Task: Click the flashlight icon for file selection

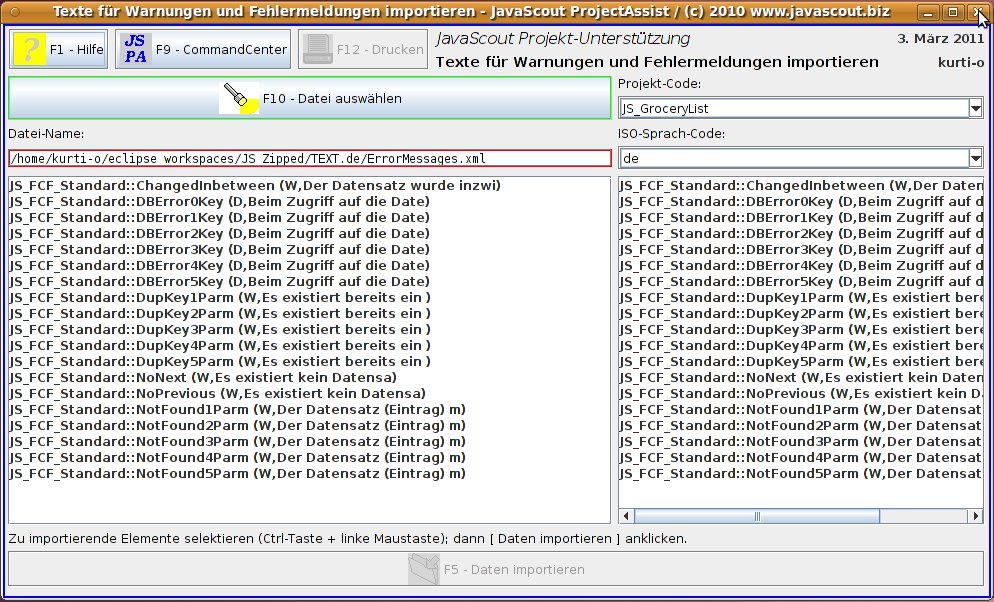Action: pyautogui.click(x=239, y=98)
